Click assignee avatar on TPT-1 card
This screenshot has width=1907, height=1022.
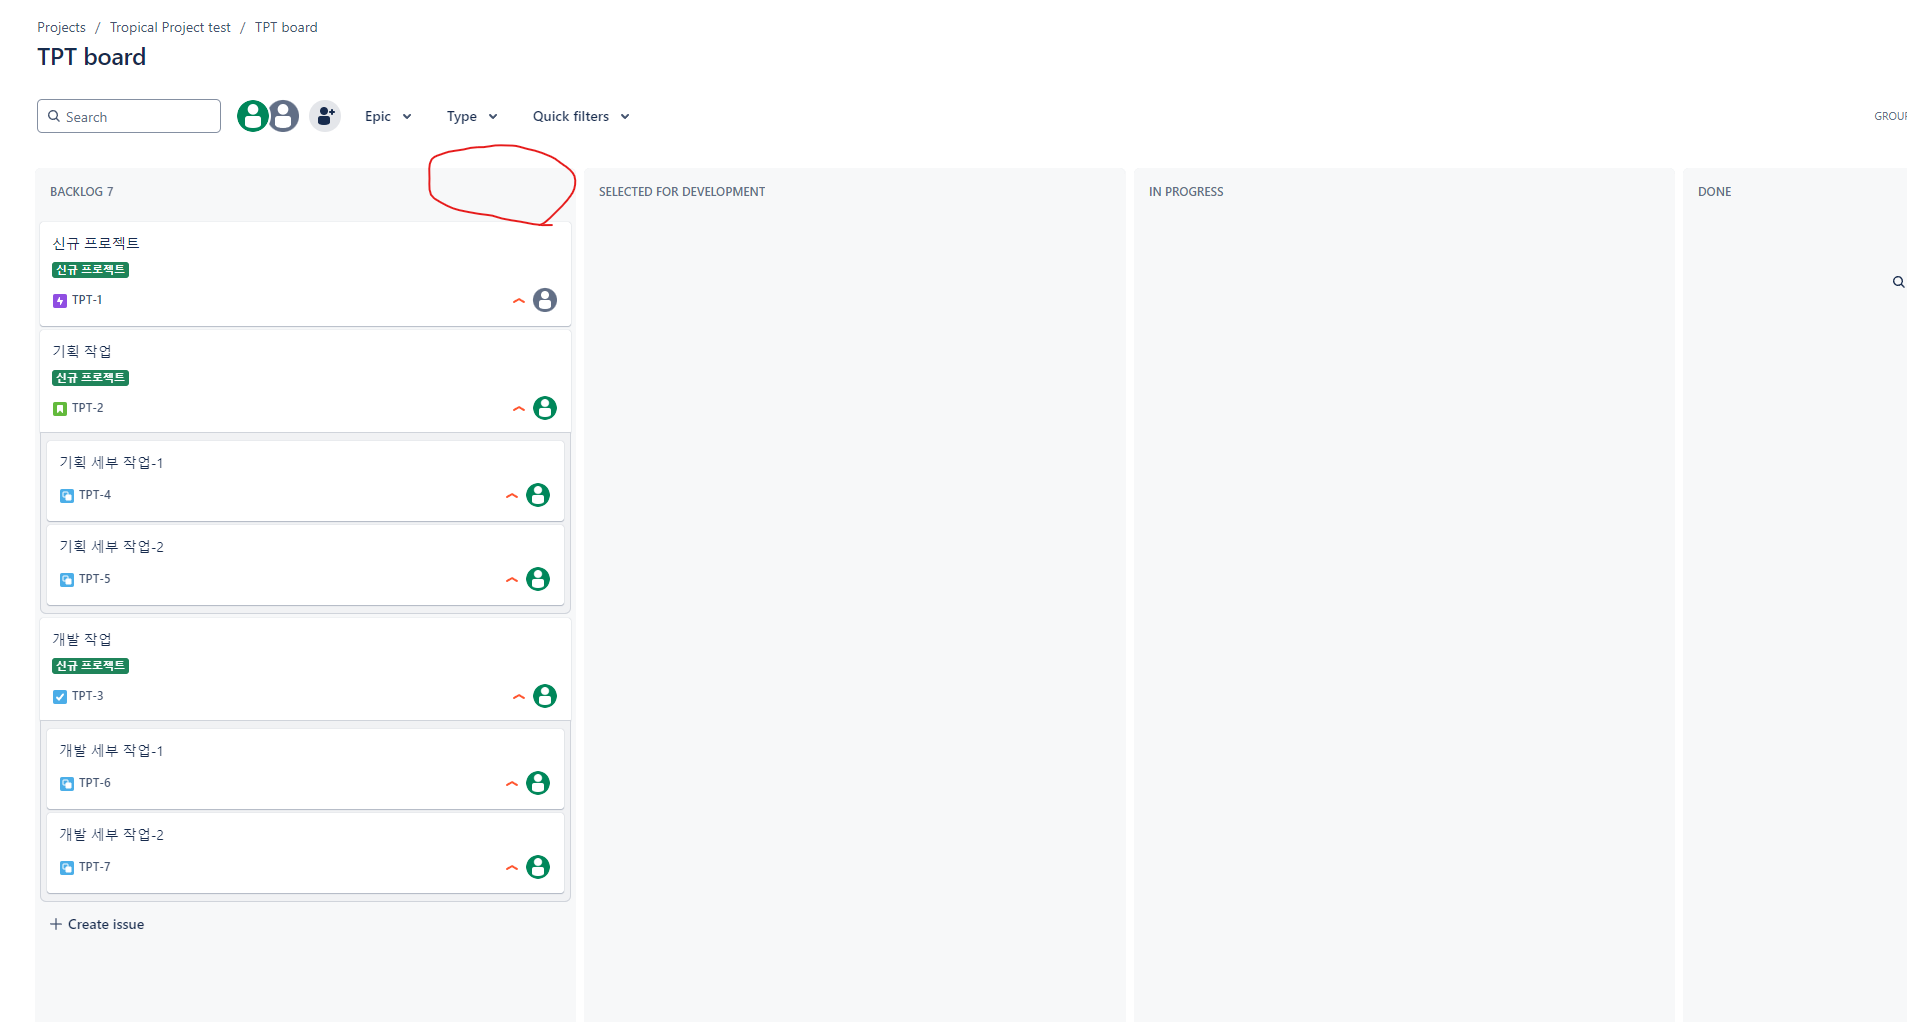[545, 300]
